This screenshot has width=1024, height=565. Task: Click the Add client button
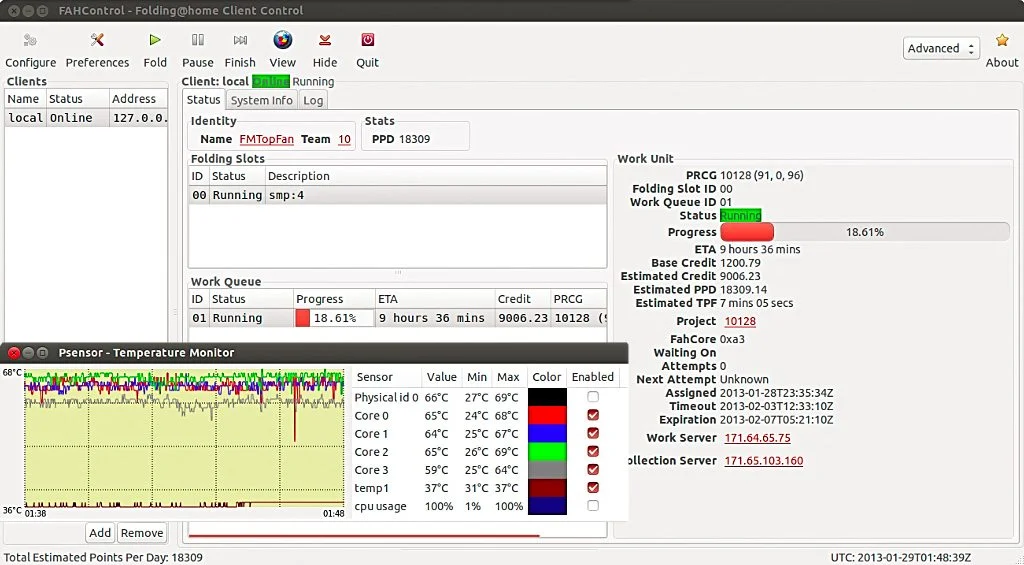point(100,533)
